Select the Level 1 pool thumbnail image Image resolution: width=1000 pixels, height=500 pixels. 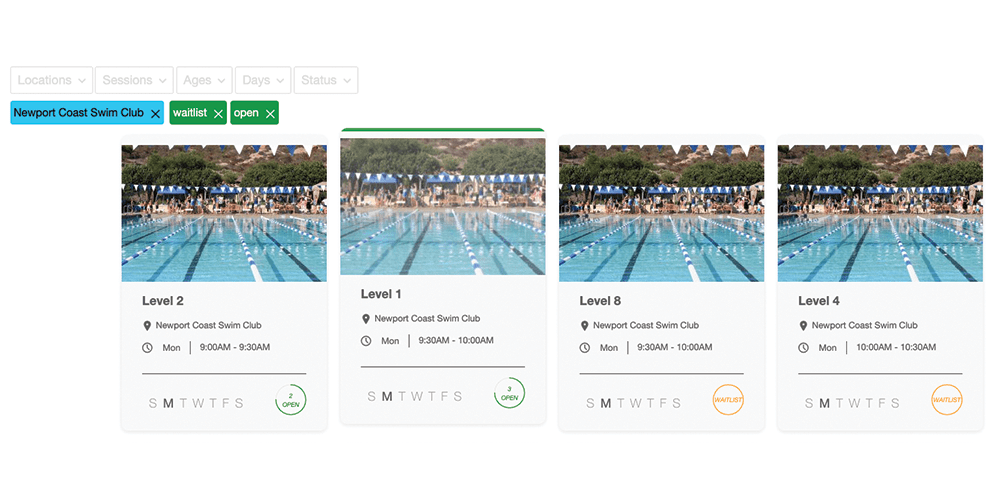tap(443, 207)
